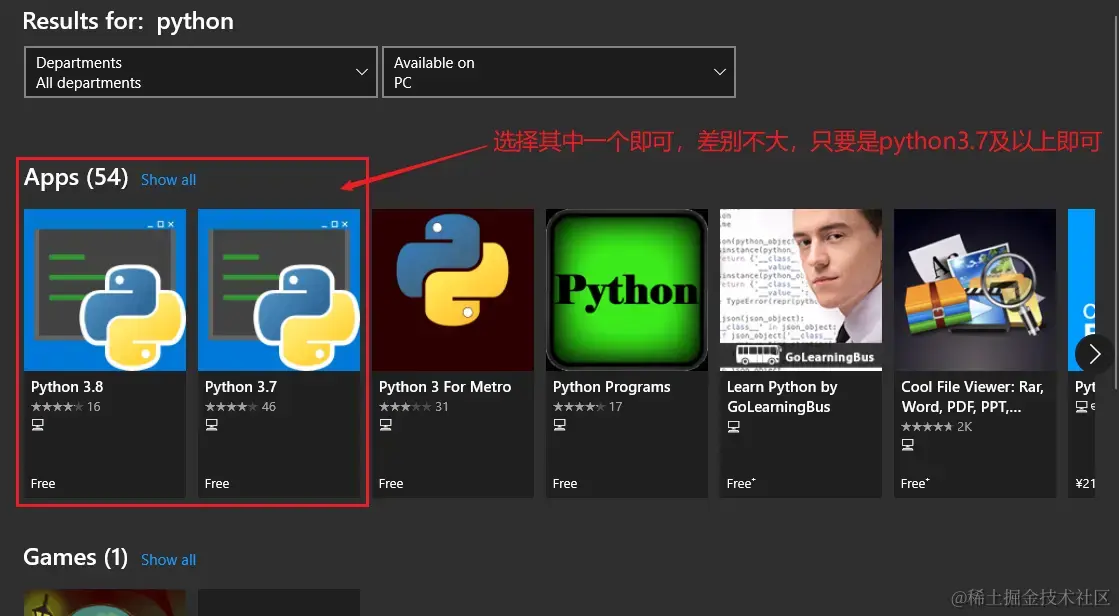Click the PC device icon under Python 3.8
Viewport: 1119px width, 616px height.
[x=35, y=424]
